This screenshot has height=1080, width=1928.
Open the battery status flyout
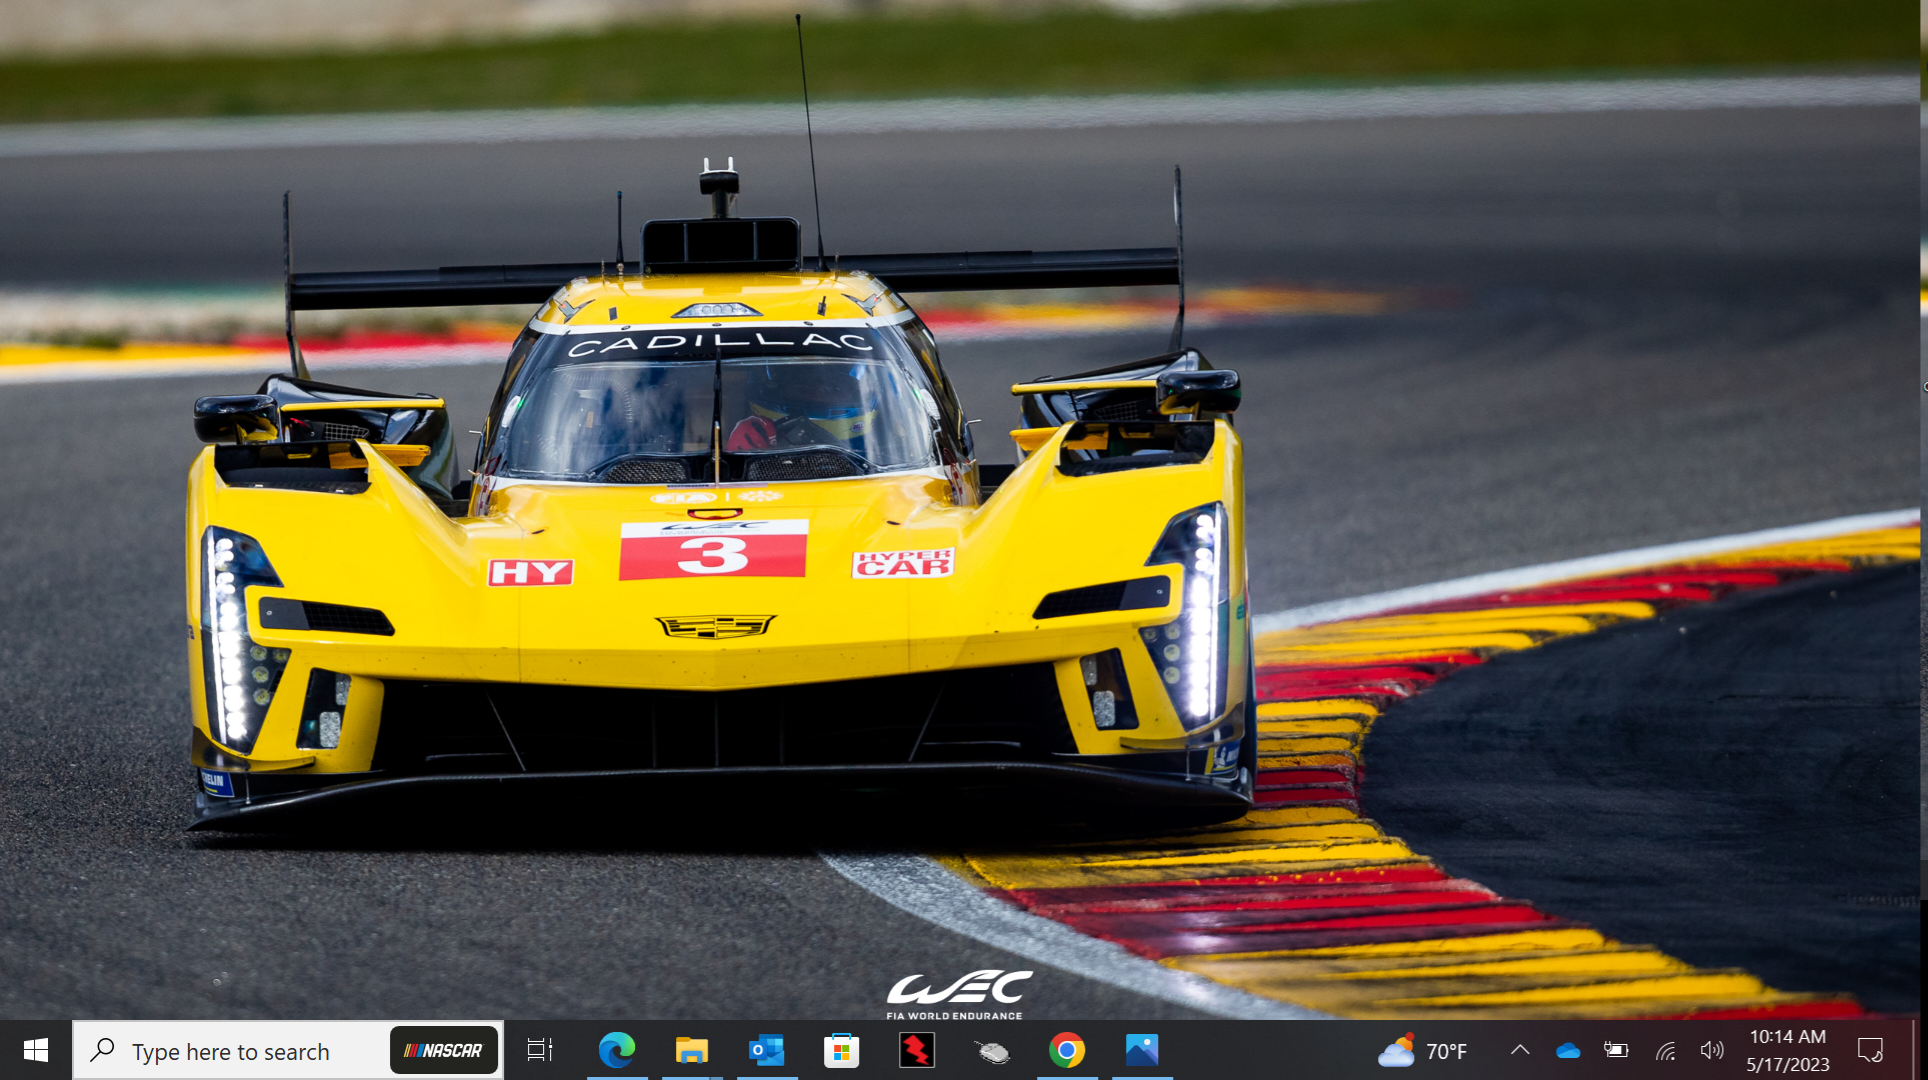coord(1616,1050)
